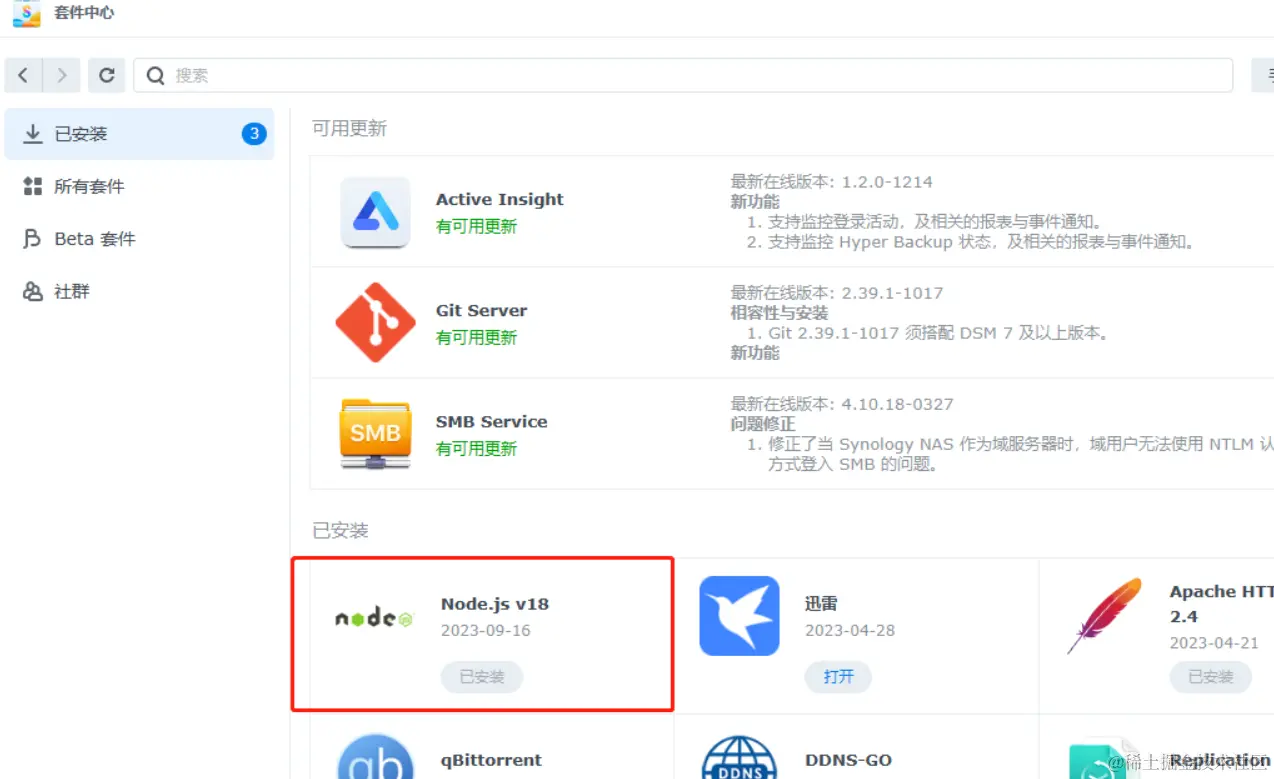Open the Active Insight package icon

(x=375, y=212)
